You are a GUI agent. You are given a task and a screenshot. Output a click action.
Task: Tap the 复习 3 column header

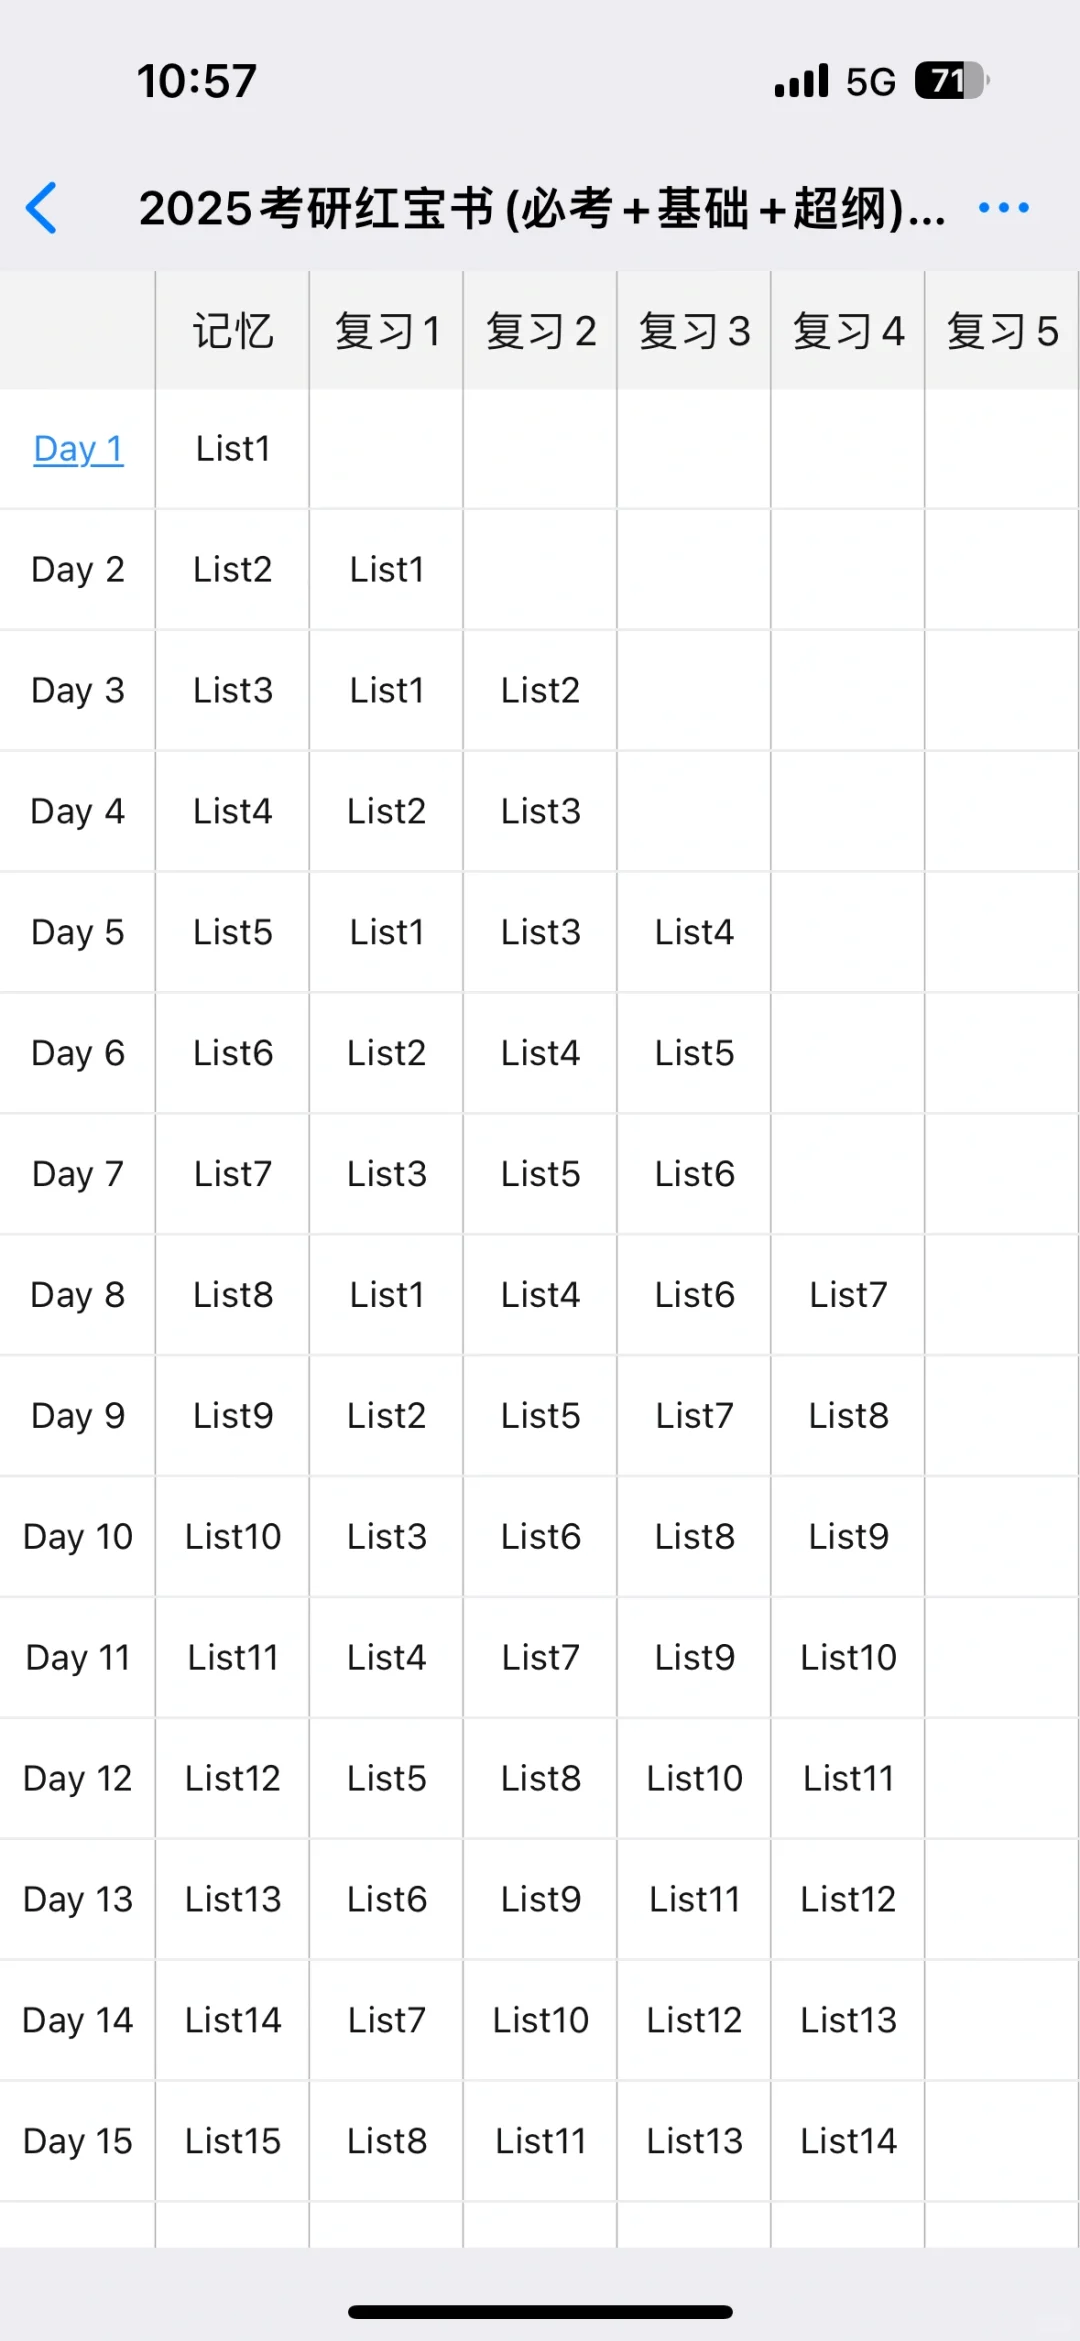click(694, 331)
